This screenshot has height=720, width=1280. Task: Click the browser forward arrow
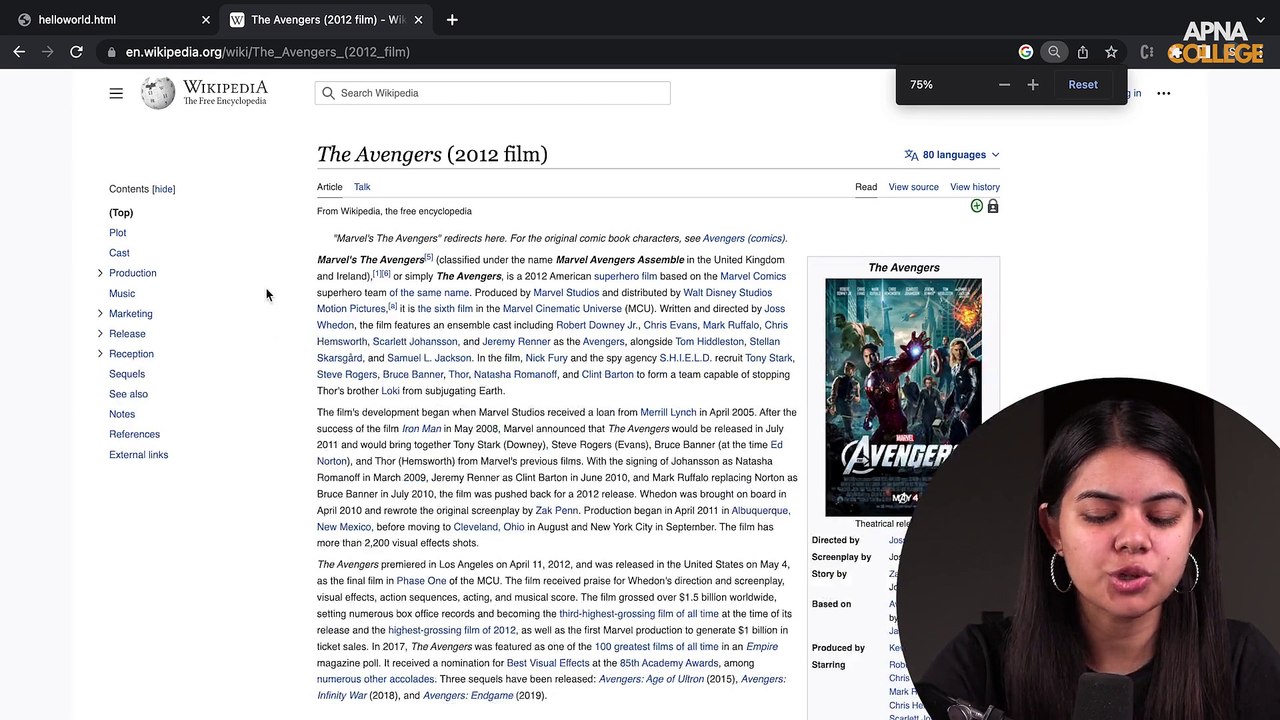(47, 52)
